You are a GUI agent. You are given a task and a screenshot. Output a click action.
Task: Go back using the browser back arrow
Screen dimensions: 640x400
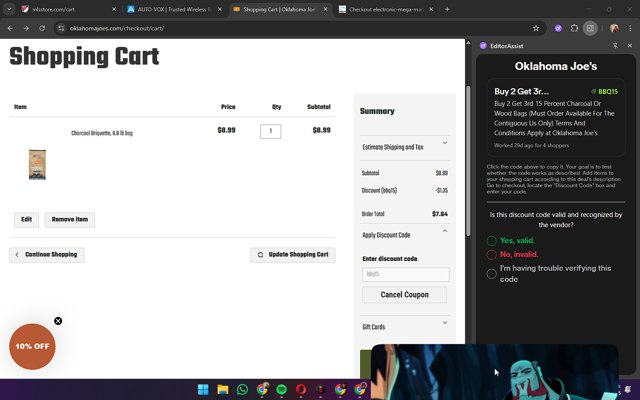tap(10, 28)
